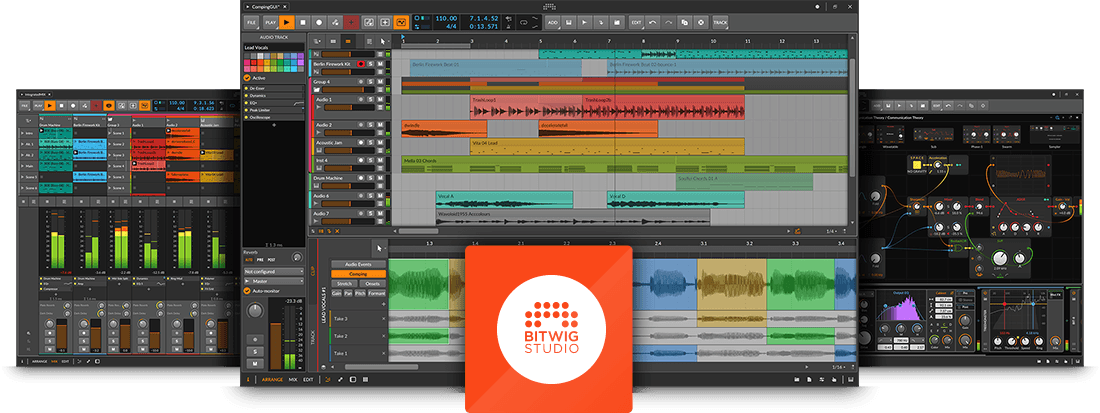Viewport: 1100px width, 413px height.
Task: Toggle Auto-monitor on the track inspector
Action: (248, 291)
